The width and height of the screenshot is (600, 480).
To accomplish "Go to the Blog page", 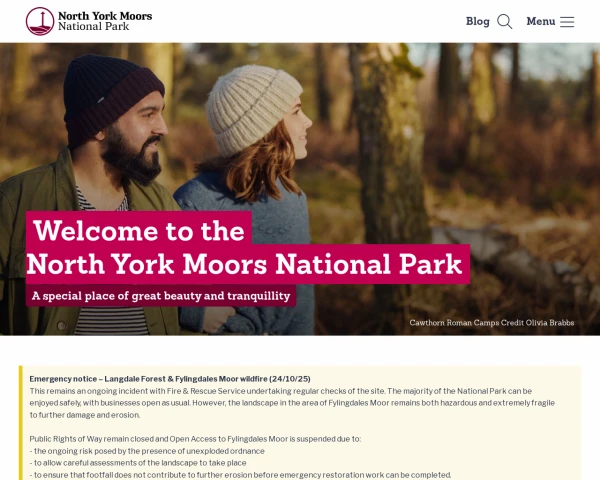I will click(x=478, y=21).
